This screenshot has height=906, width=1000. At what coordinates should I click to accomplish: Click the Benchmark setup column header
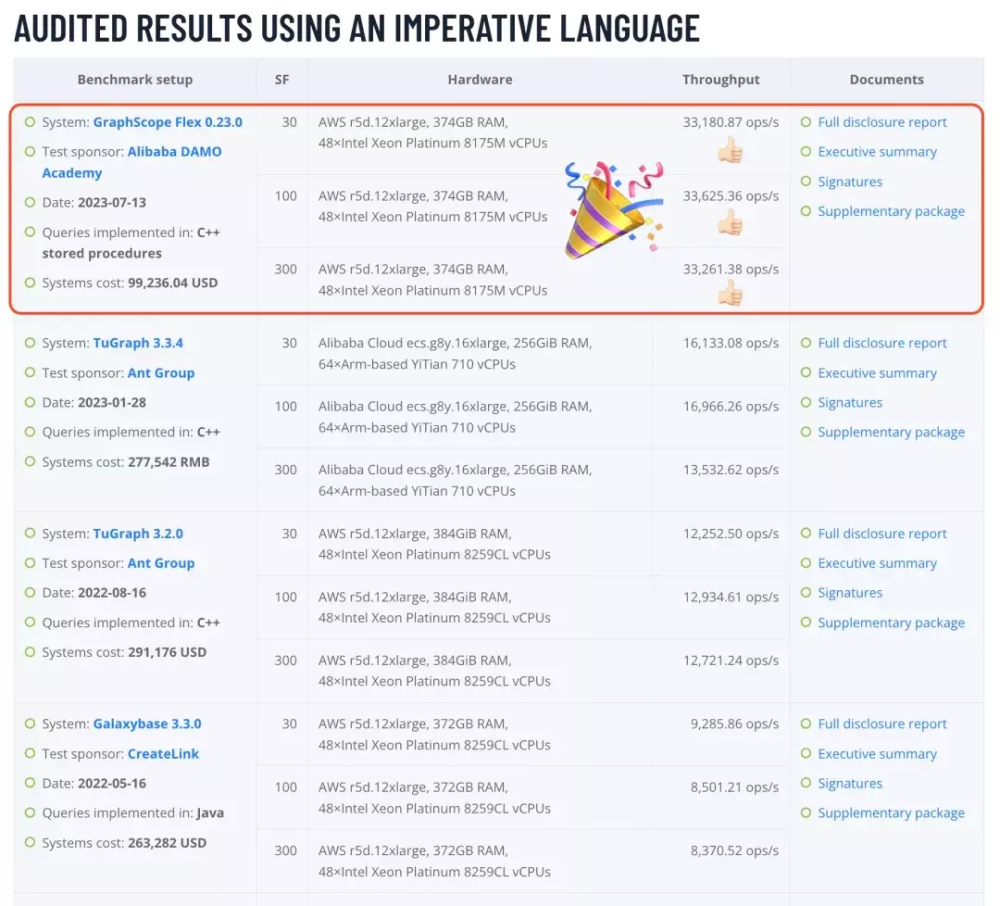135,80
